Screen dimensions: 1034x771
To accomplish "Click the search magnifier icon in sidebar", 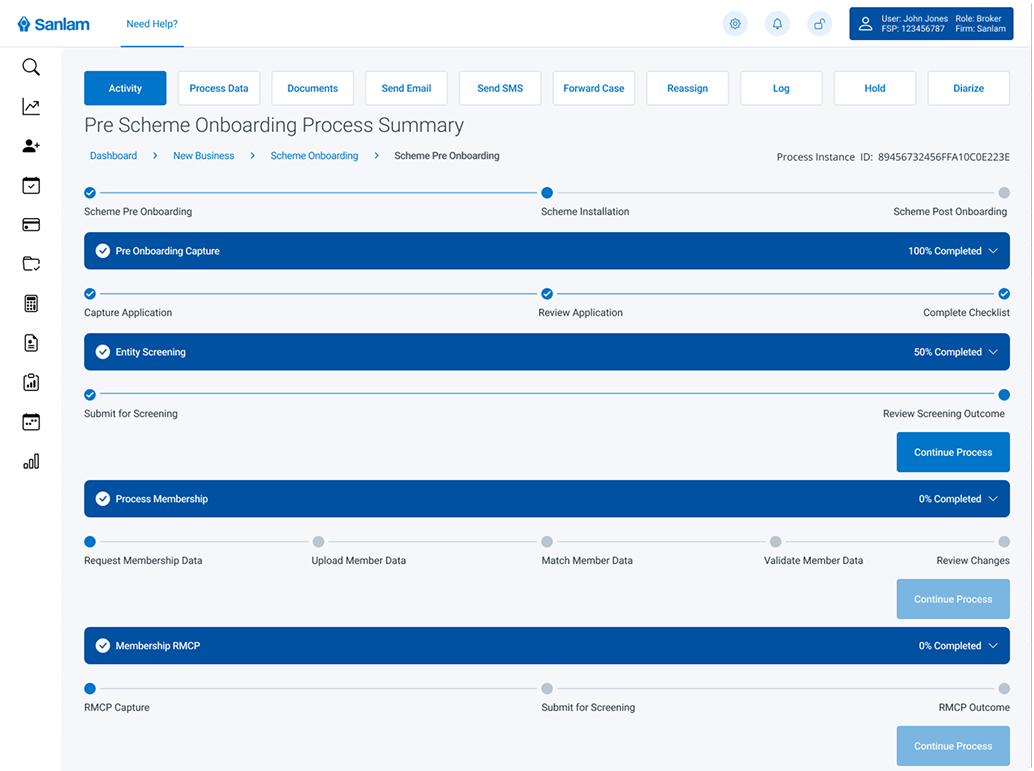I will click(x=31, y=68).
